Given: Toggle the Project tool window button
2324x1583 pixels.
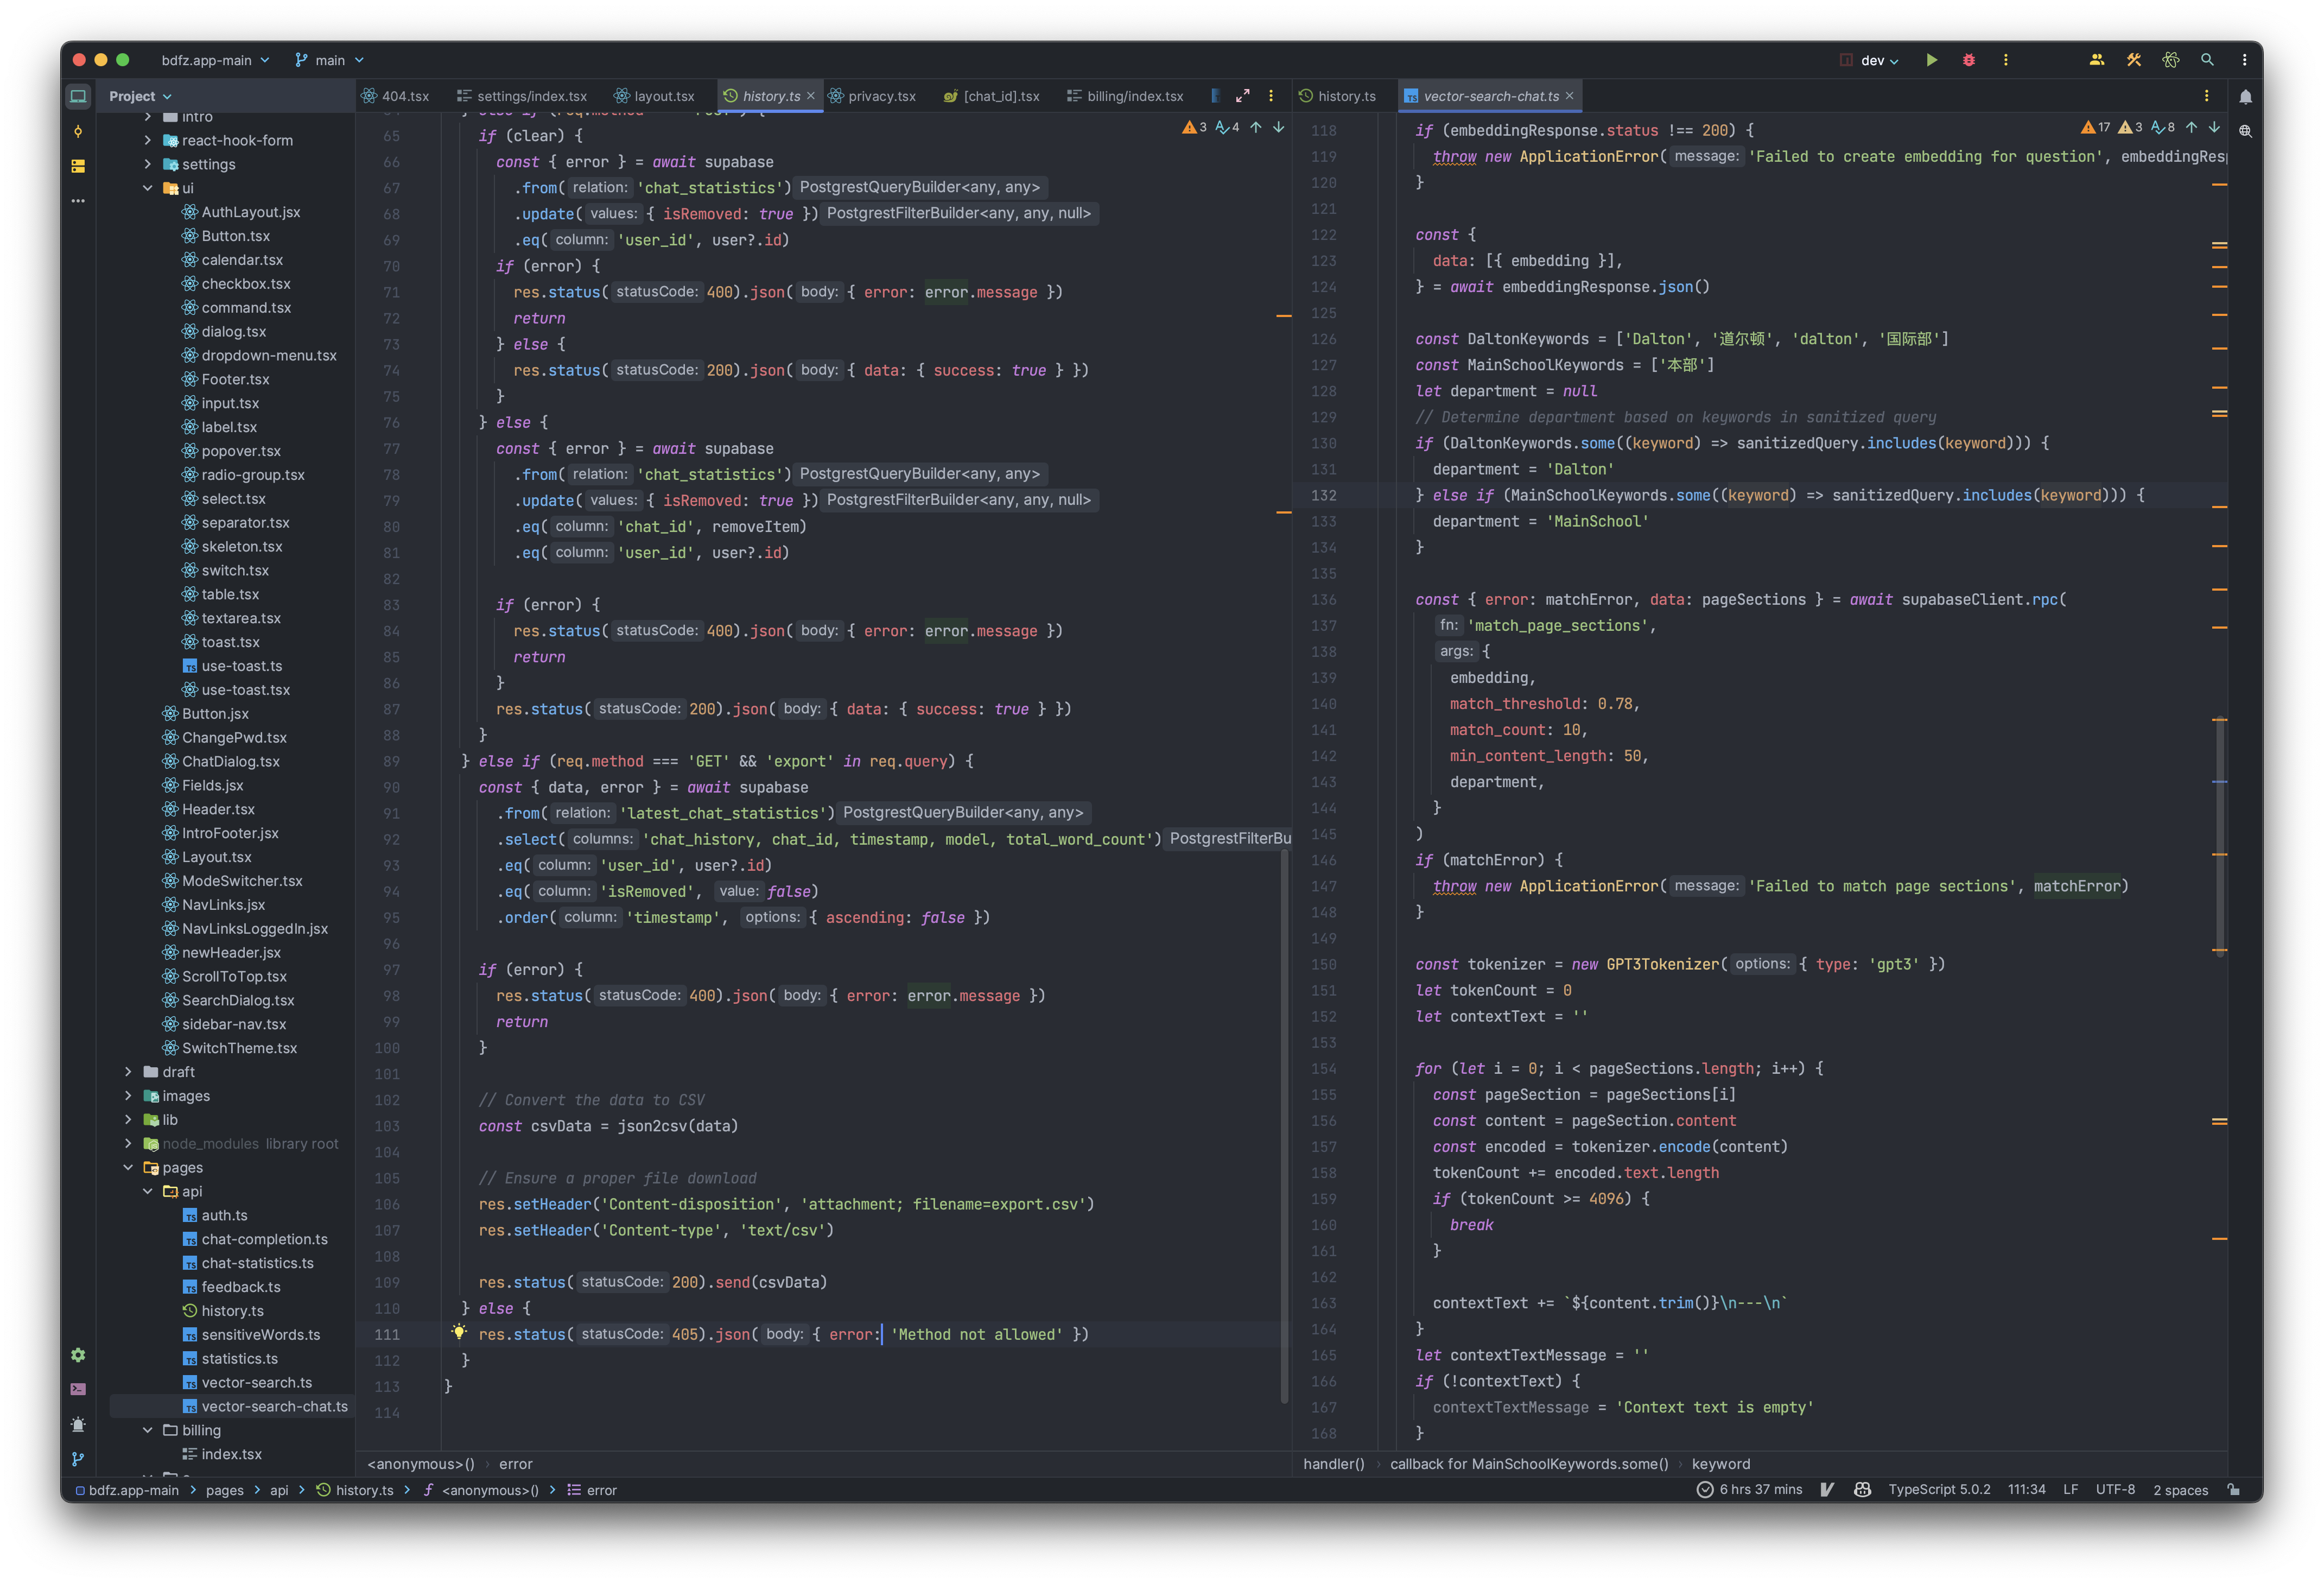Looking at the screenshot, I should 78,96.
